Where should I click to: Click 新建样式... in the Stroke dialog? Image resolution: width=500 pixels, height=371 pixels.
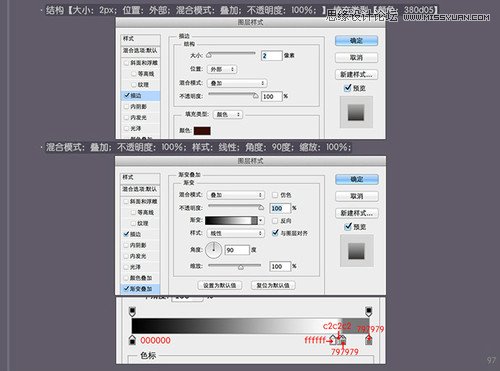(356, 74)
